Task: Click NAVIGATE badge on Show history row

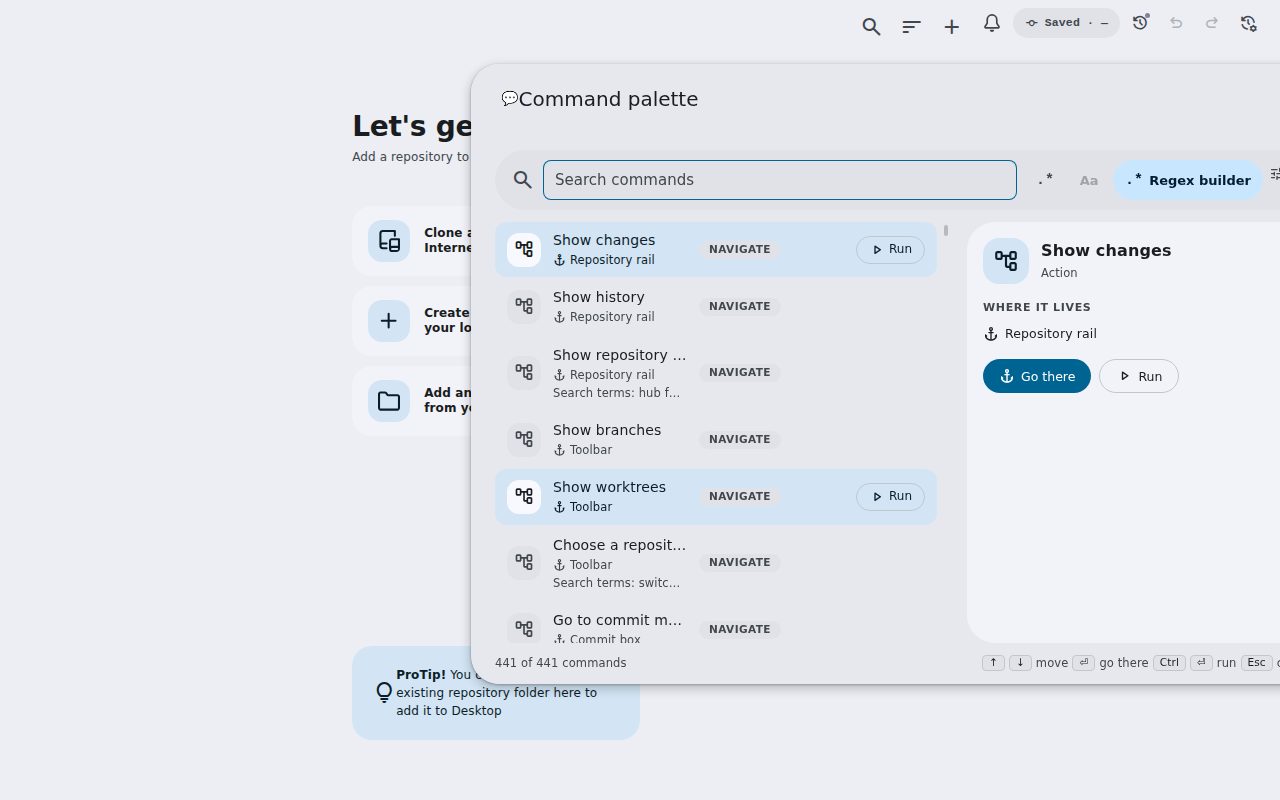Action: tap(739, 306)
